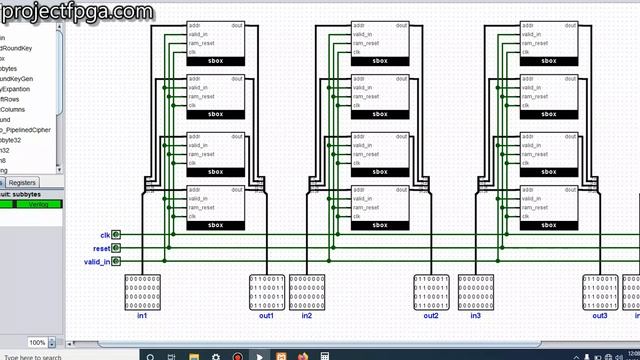Select the topmost sbox block above in2
Viewport: 640px width, 360px height.
(380, 43)
